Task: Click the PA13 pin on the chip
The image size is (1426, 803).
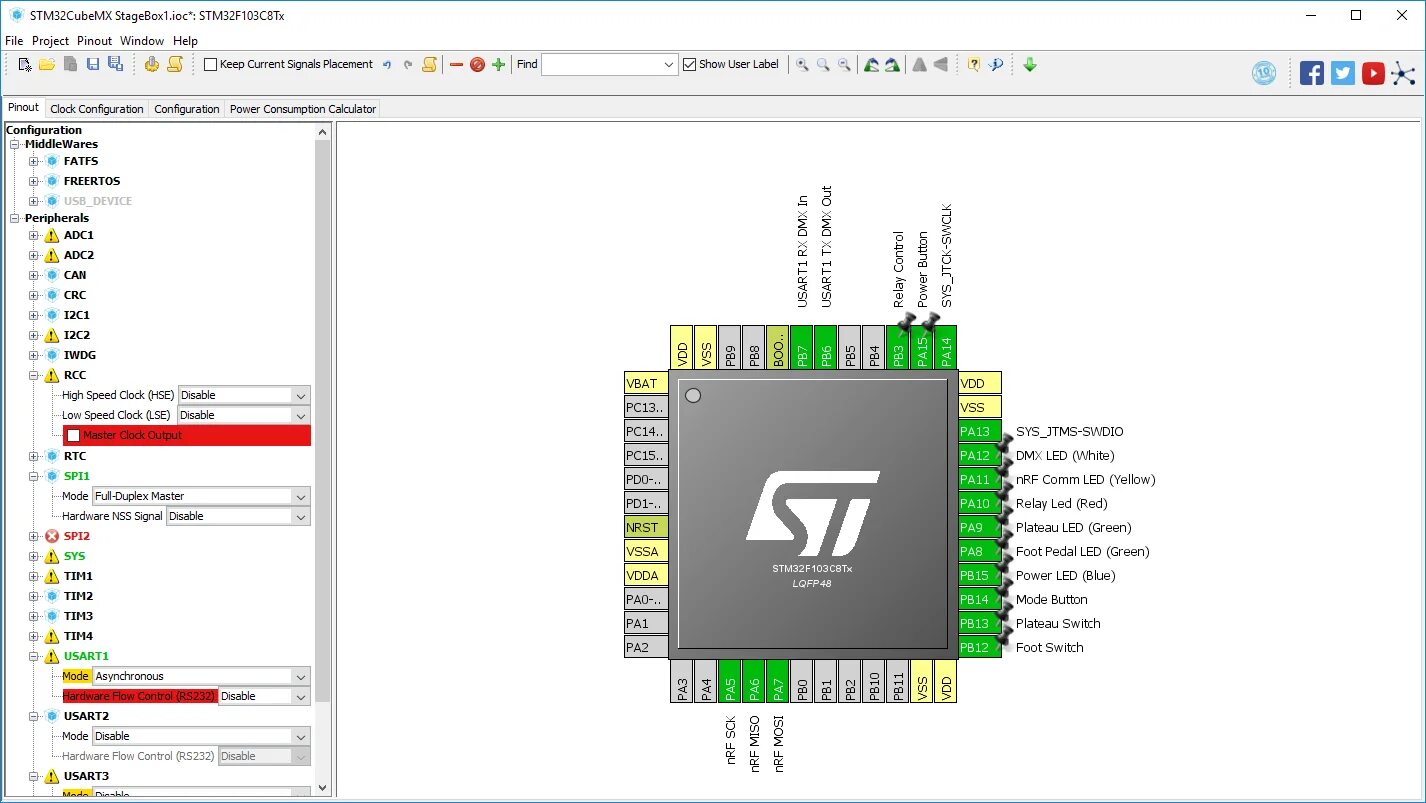Action: coord(979,431)
